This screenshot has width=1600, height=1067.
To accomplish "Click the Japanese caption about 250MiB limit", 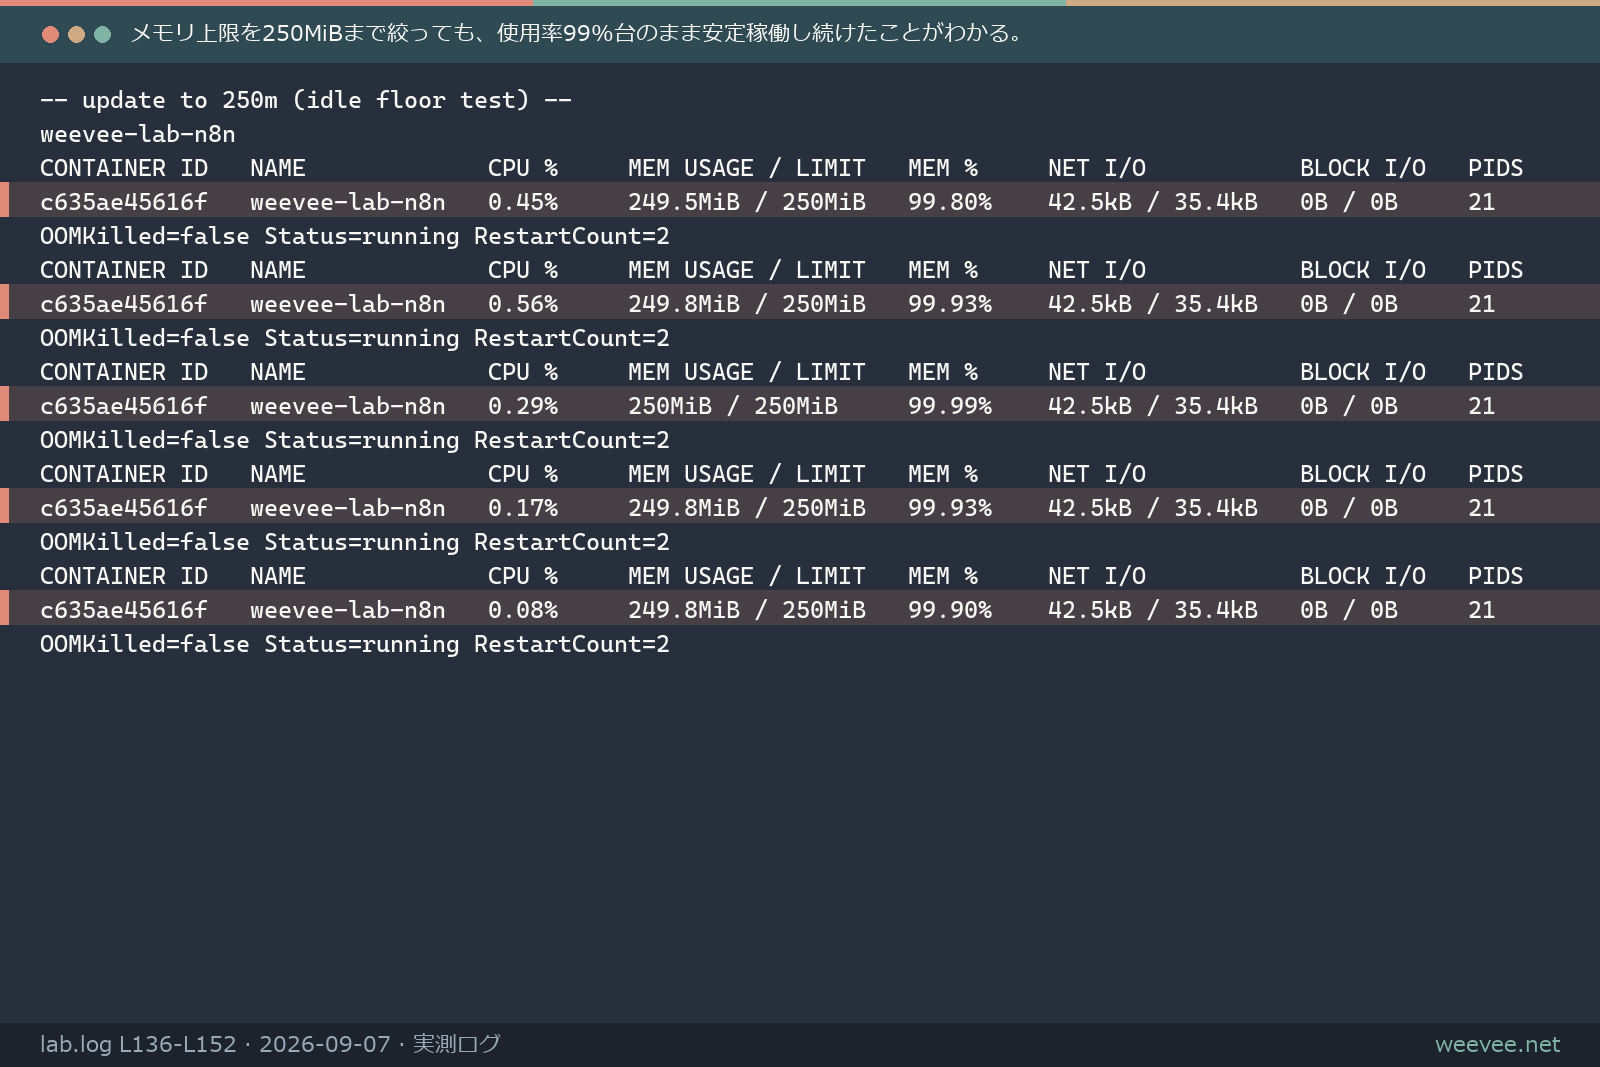I will click(x=579, y=33).
